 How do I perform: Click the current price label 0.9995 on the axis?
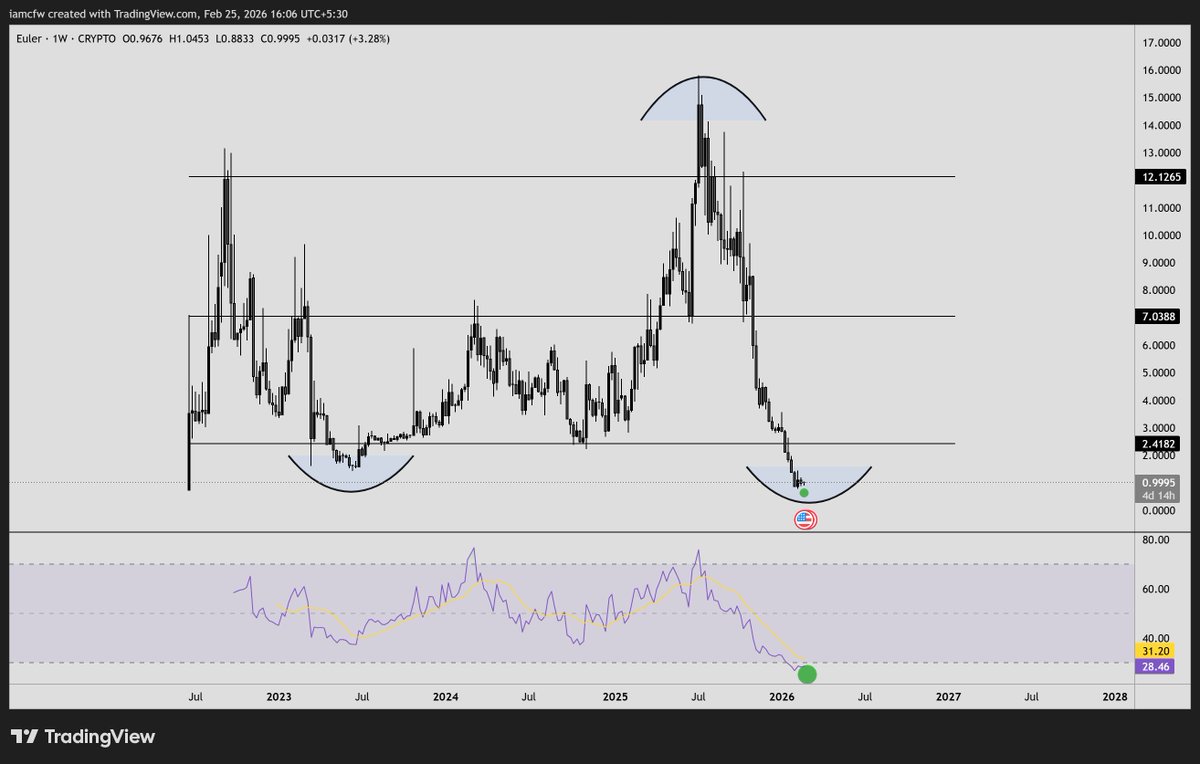click(x=1160, y=482)
